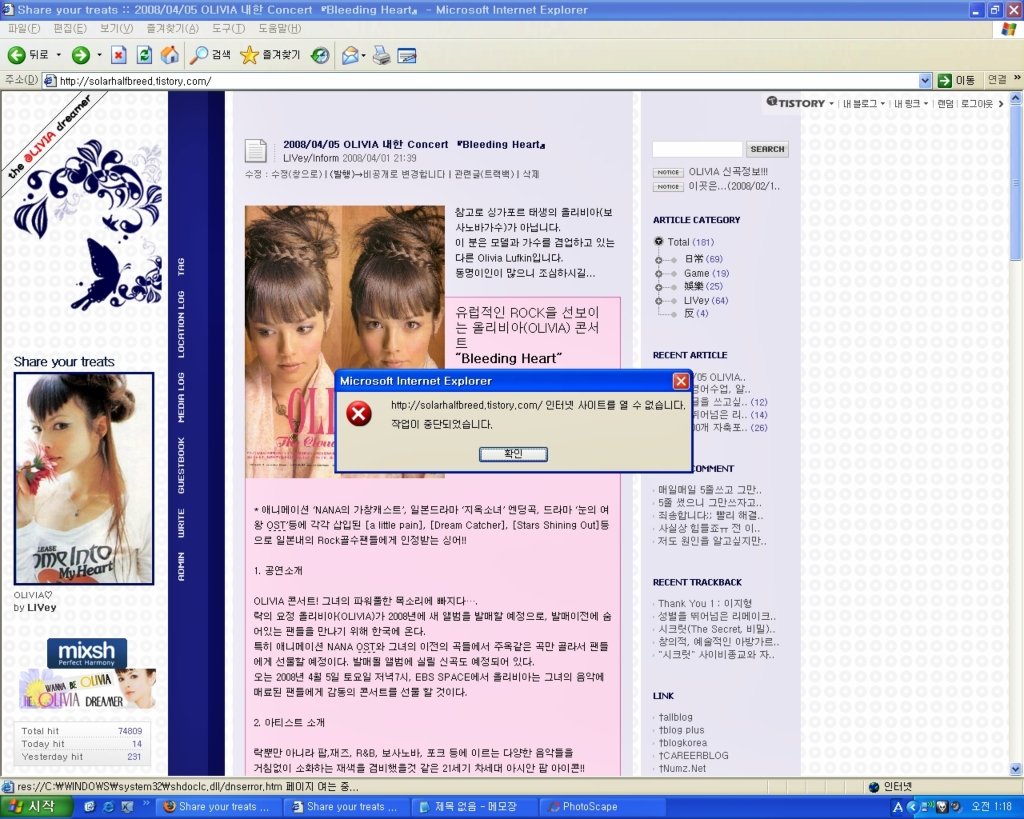The width and height of the screenshot is (1024, 819).
Task: Switch to 제목 없음 - 메모장 taskbar button
Action: pos(475,807)
